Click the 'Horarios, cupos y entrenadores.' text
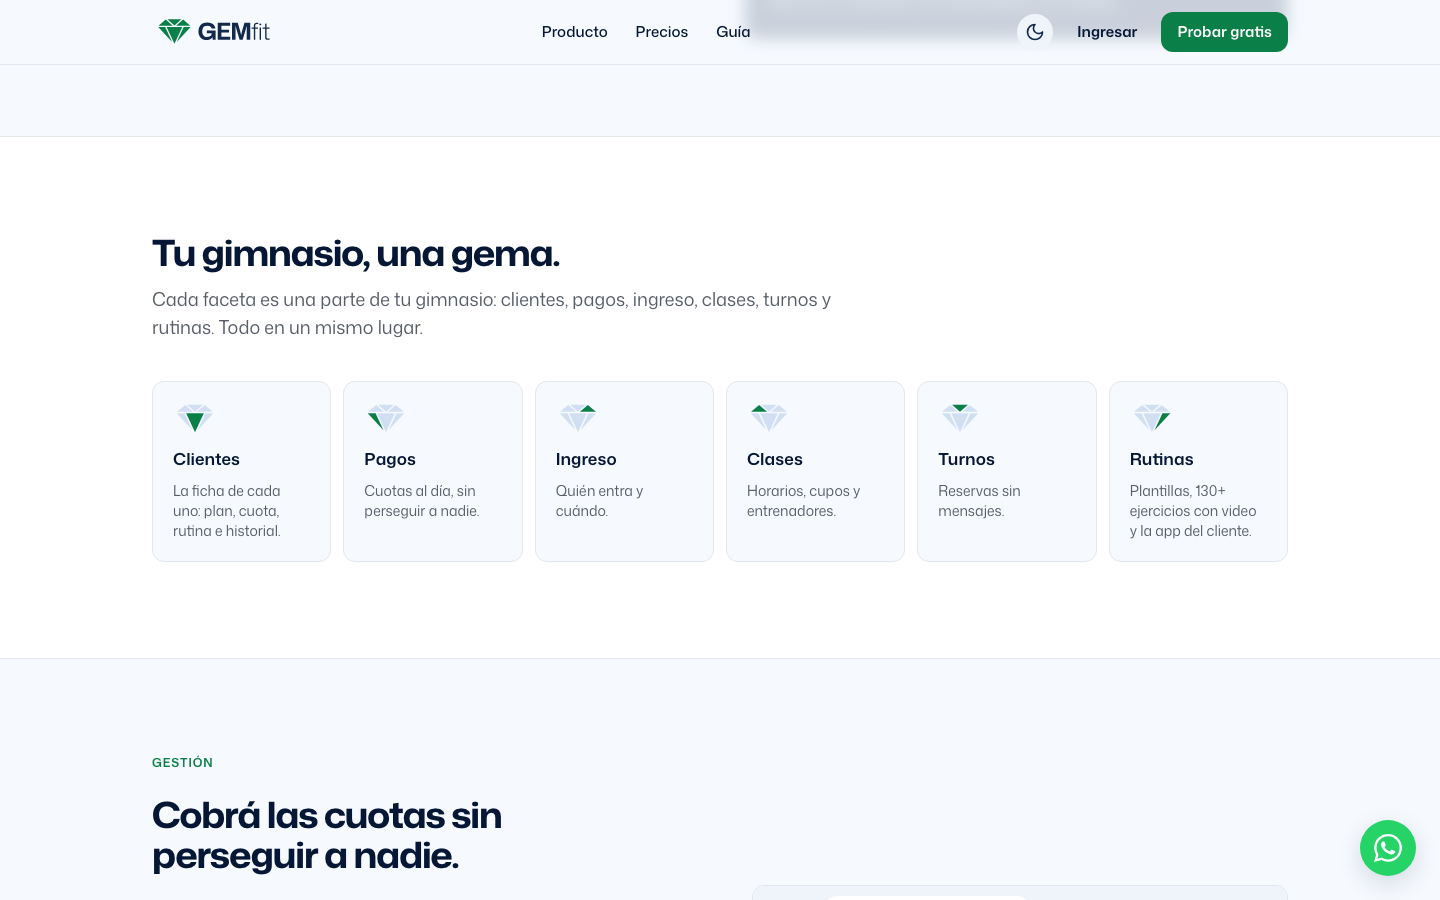The height and width of the screenshot is (900, 1440). [804, 501]
